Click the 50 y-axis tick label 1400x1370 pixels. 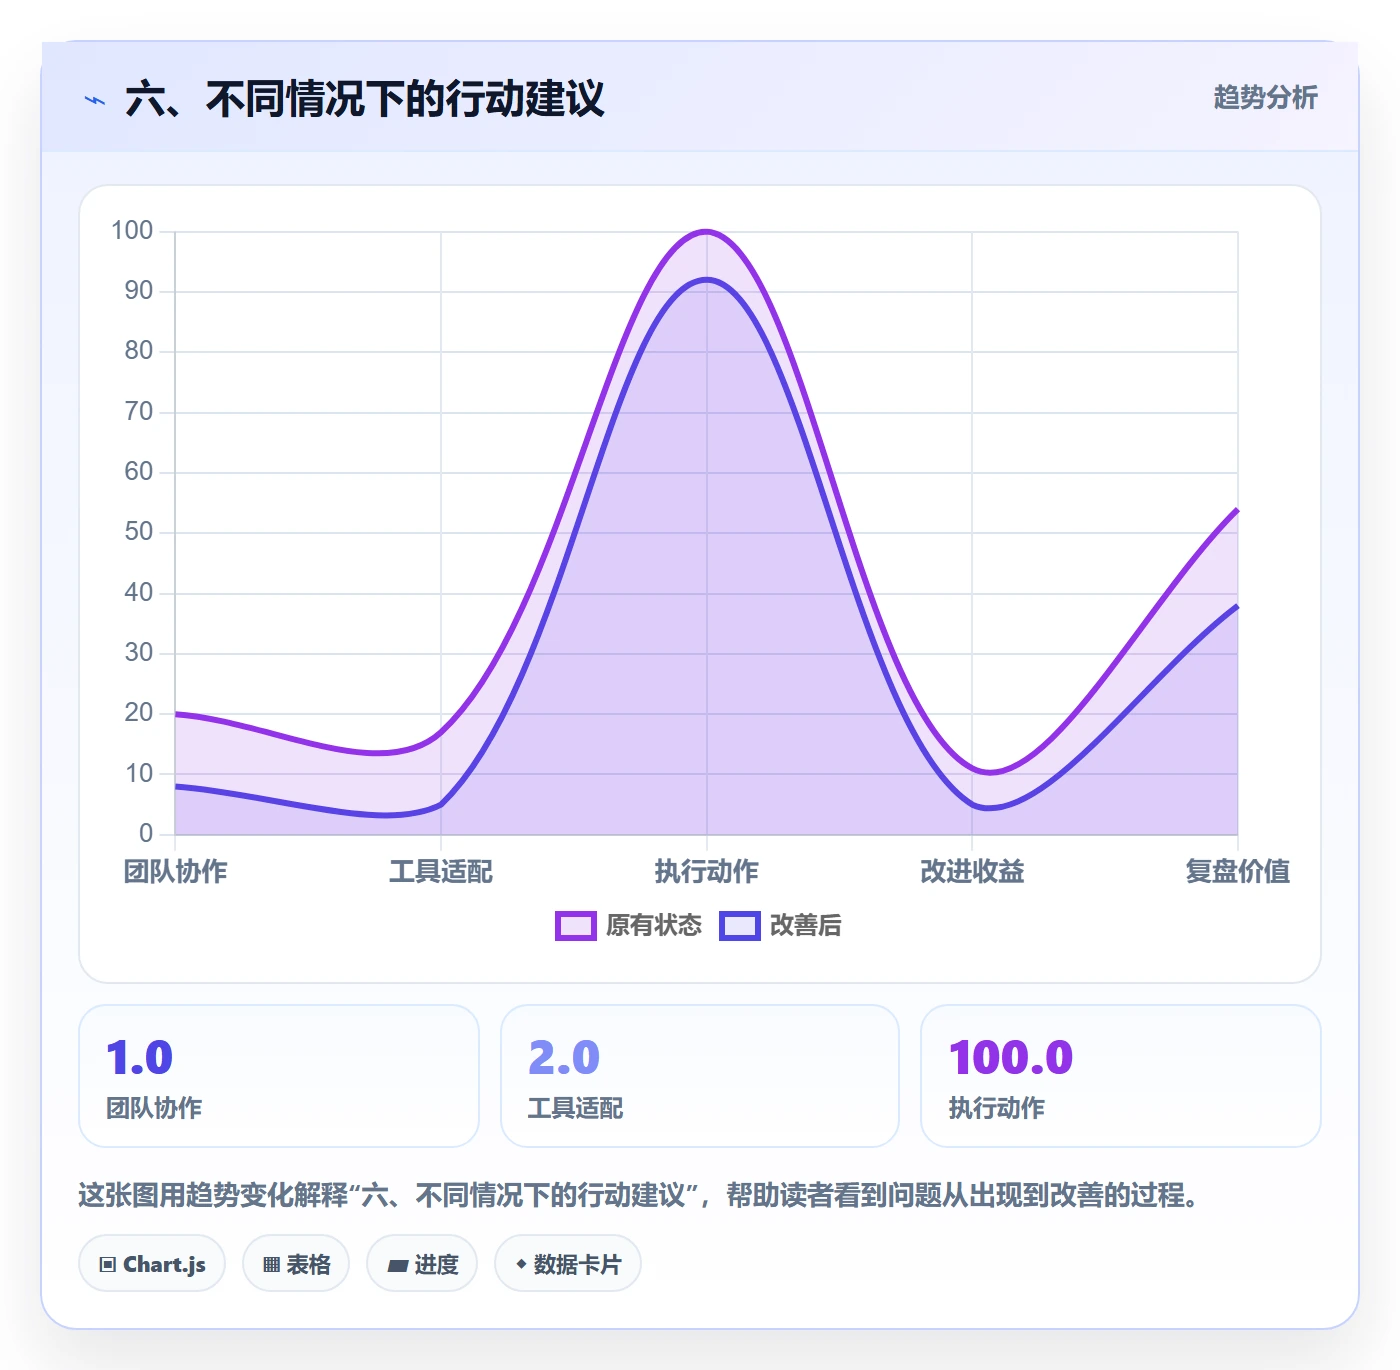pyautogui.click(x=139, y=532)
